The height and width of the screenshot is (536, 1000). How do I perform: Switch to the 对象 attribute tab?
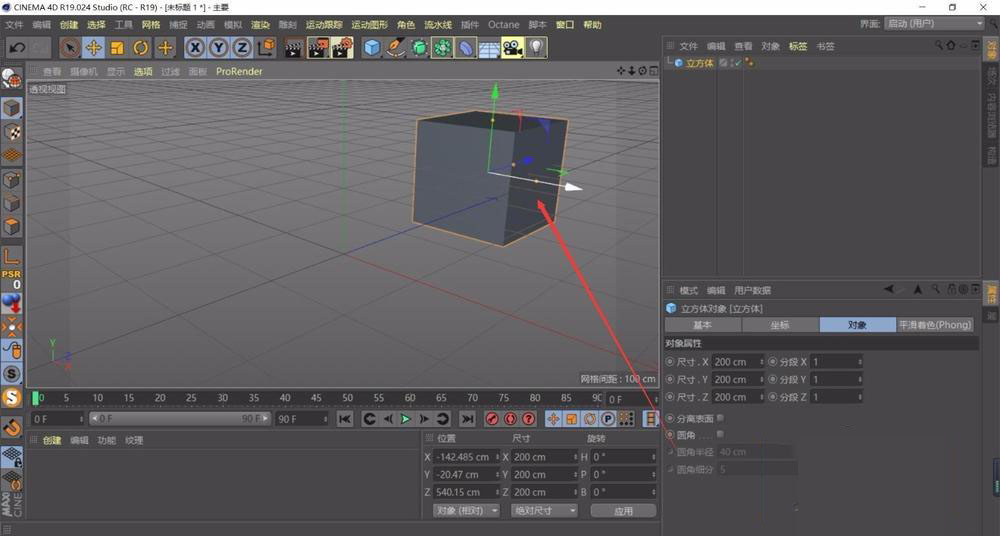858,325
